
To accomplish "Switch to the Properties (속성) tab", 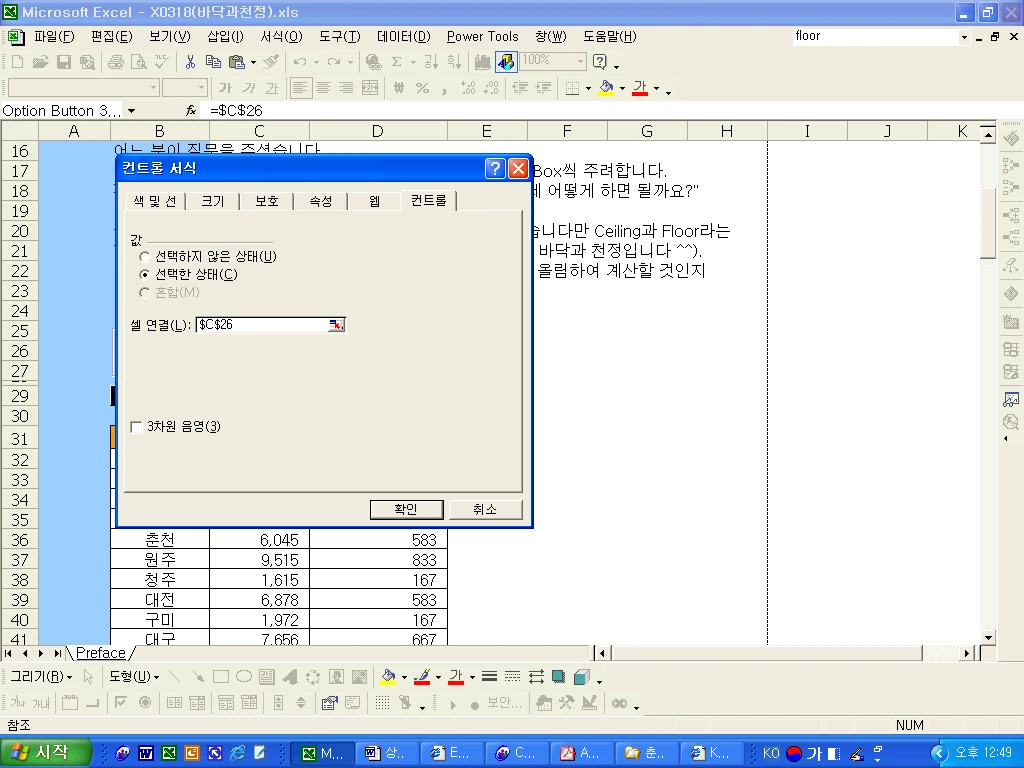I will [x=321, y=201].
